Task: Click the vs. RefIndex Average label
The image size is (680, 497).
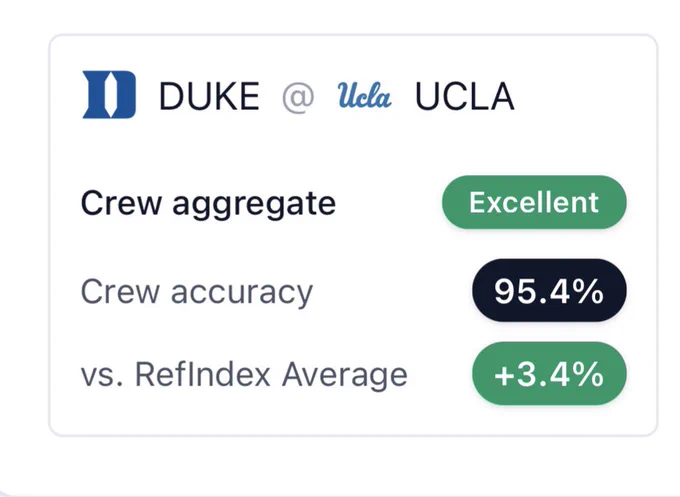Action: [x=244, y=375]
